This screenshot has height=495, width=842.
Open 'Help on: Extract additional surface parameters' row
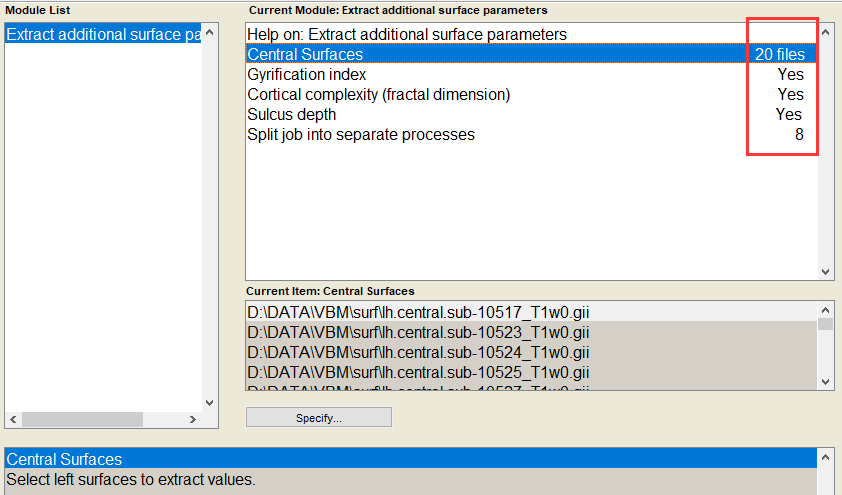[x=532, y=34]
